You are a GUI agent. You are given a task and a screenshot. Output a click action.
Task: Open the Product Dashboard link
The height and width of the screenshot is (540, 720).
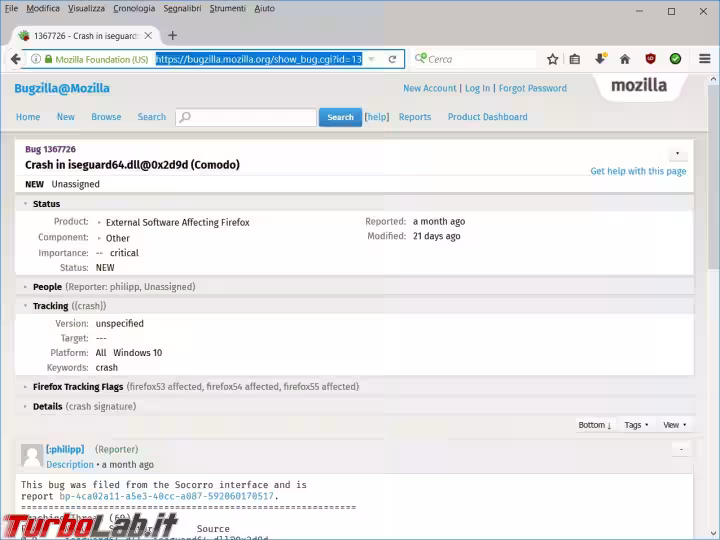coord(488,117)
